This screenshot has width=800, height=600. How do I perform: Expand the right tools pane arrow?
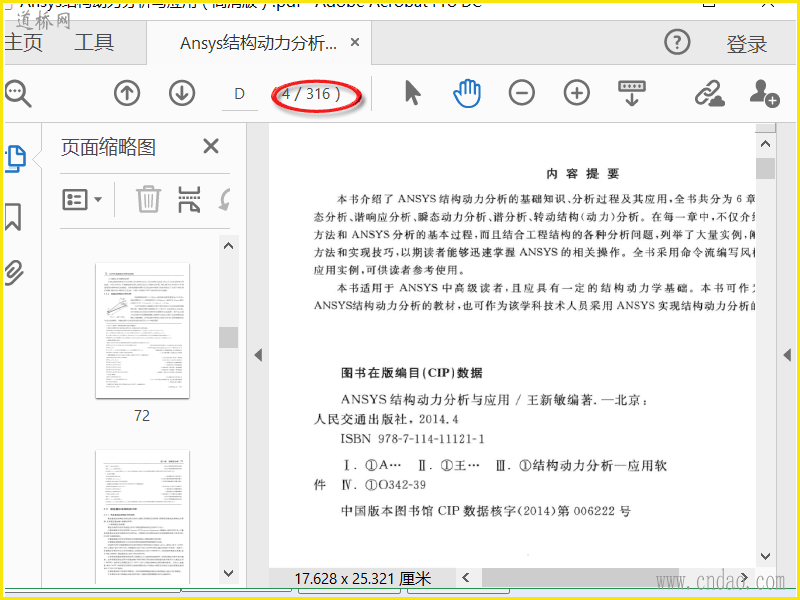[x=787, y=355]
